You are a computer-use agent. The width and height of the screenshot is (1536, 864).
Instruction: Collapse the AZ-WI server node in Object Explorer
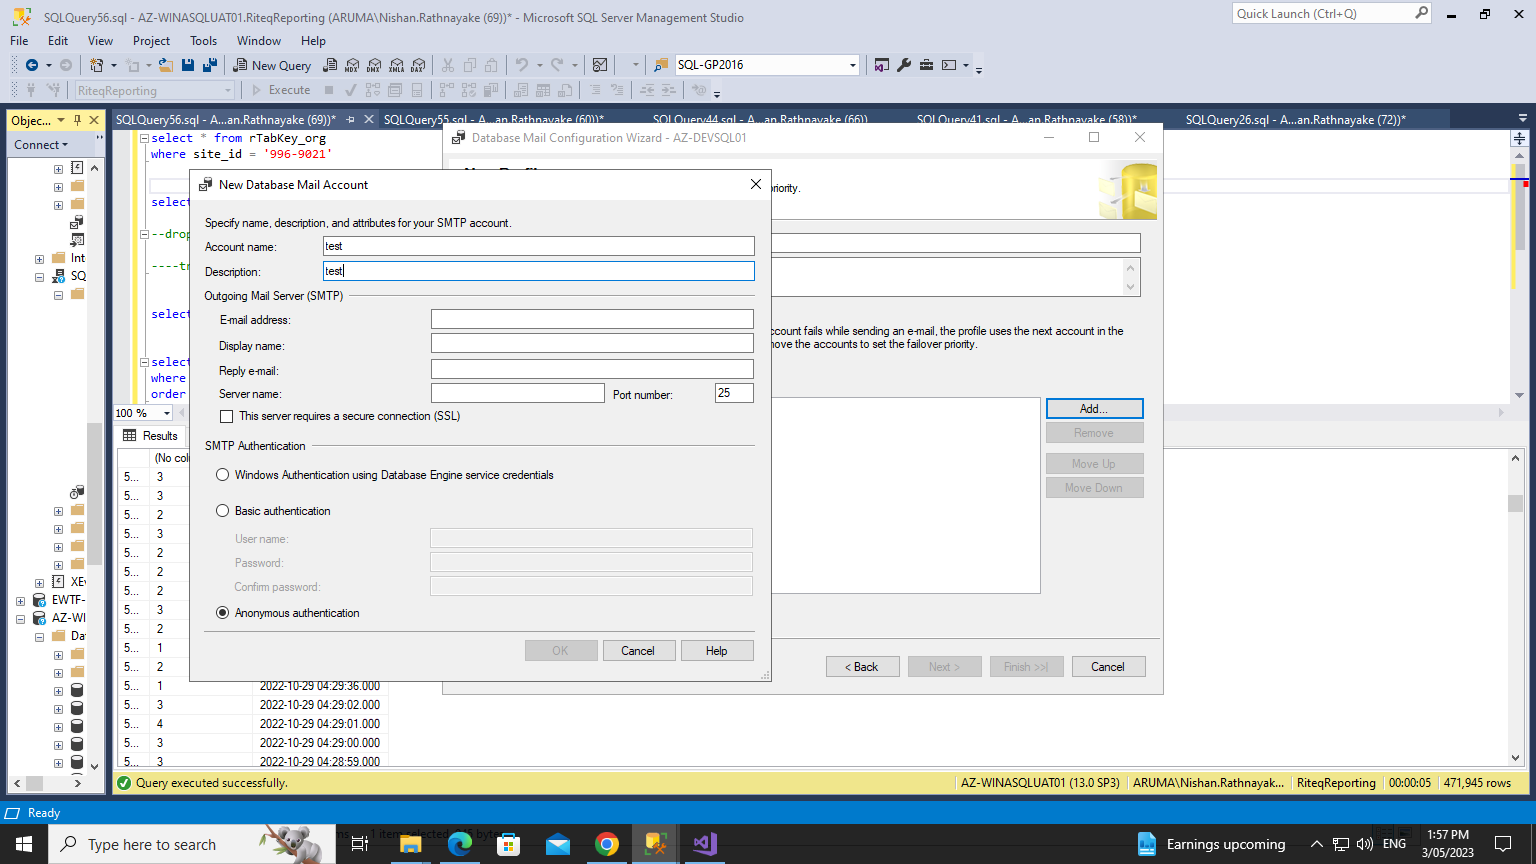(20, 619)
